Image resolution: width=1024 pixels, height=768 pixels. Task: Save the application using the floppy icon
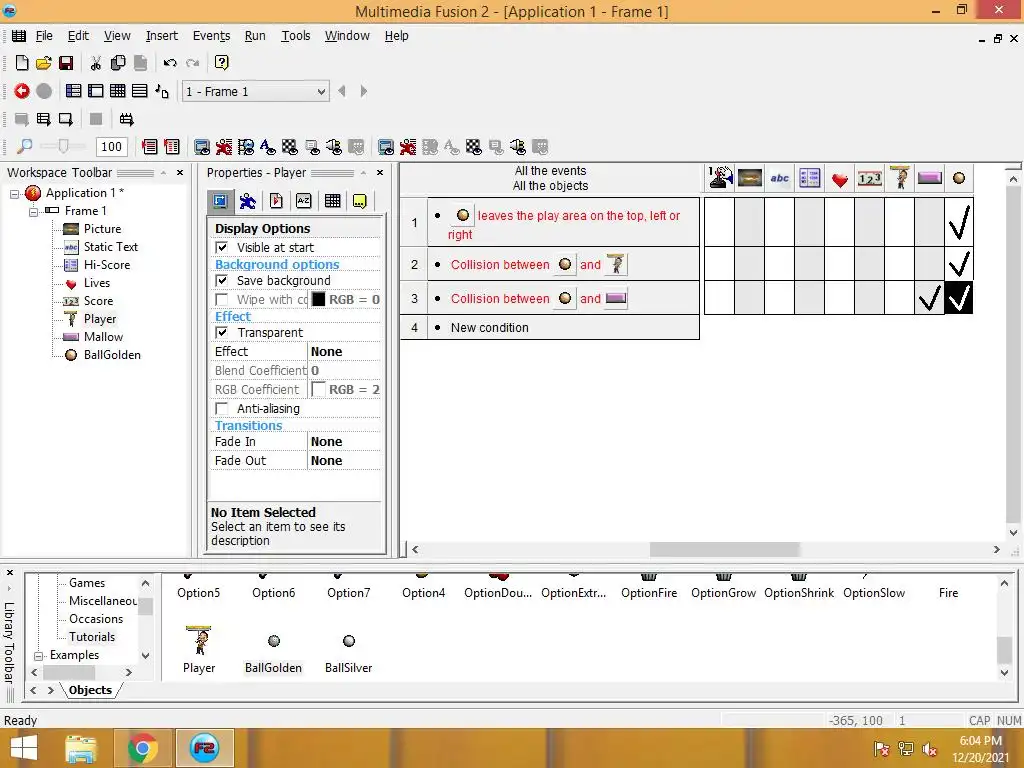click(66, 63)
